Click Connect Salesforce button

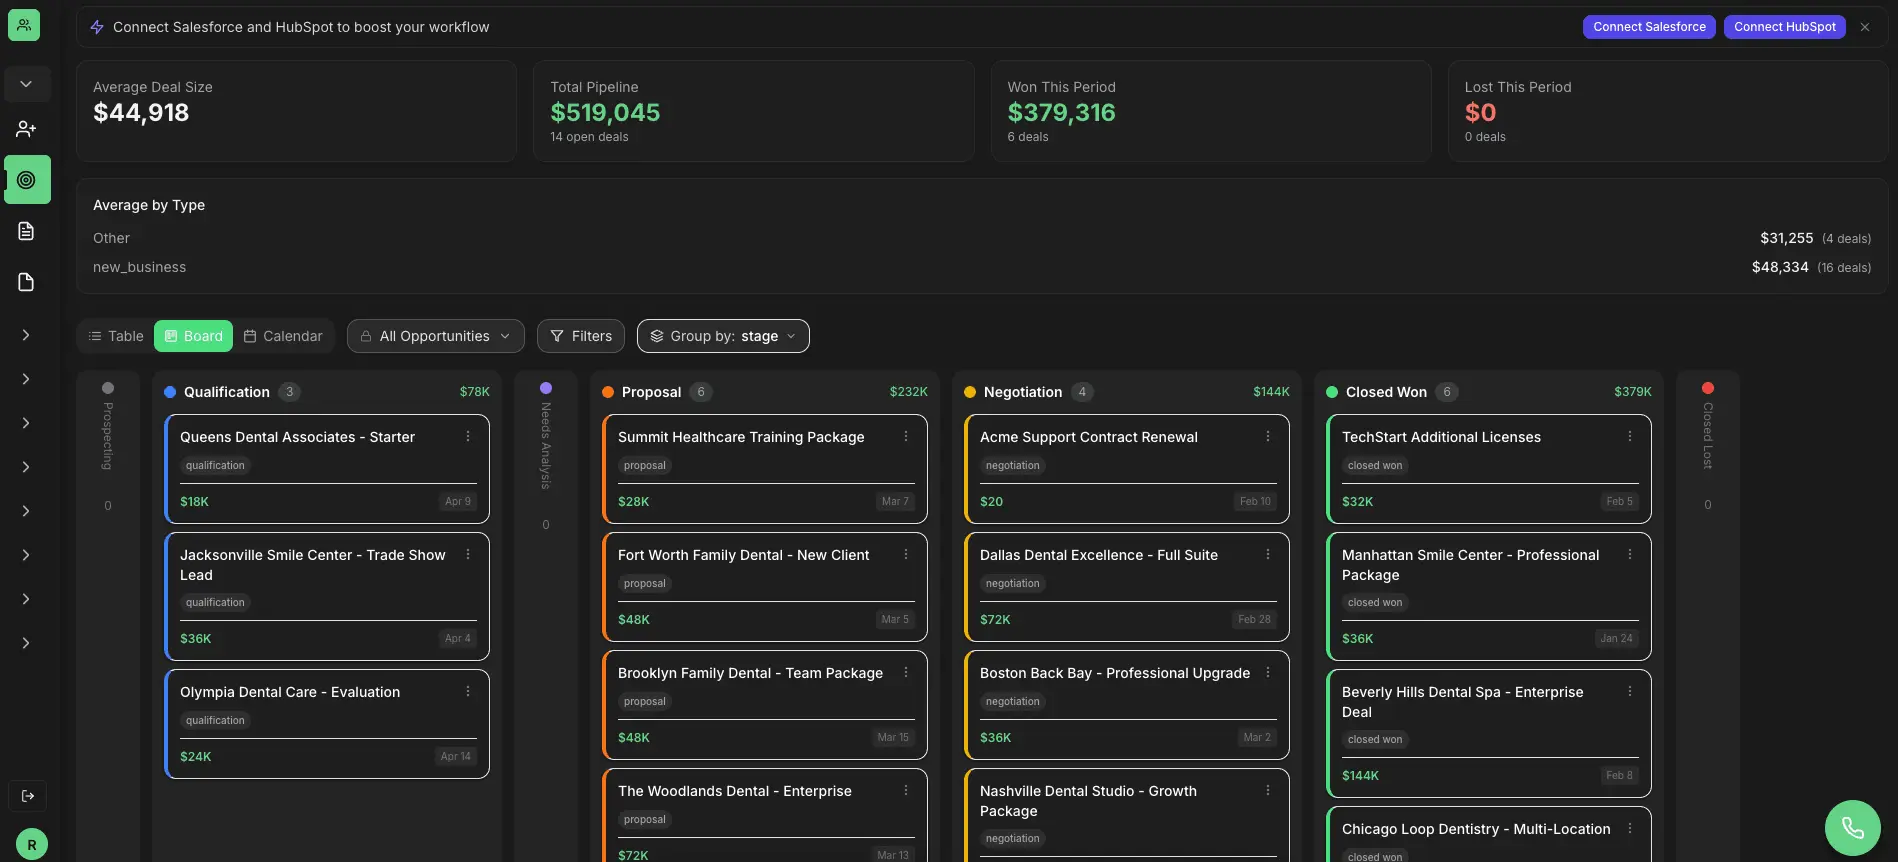[1649, 27]
